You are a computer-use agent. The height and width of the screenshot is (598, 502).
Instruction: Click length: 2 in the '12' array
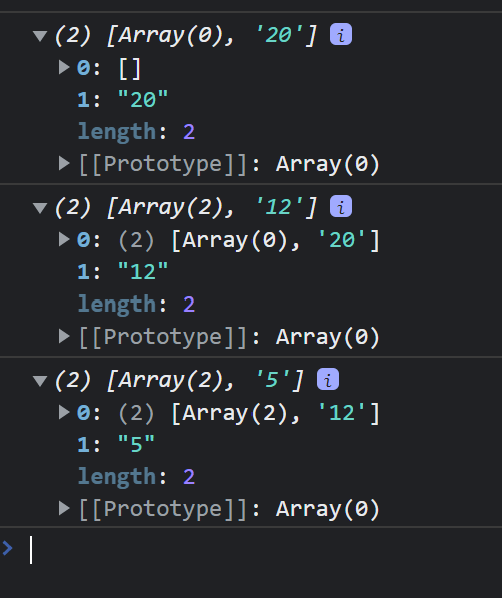[x=136, y=304]
